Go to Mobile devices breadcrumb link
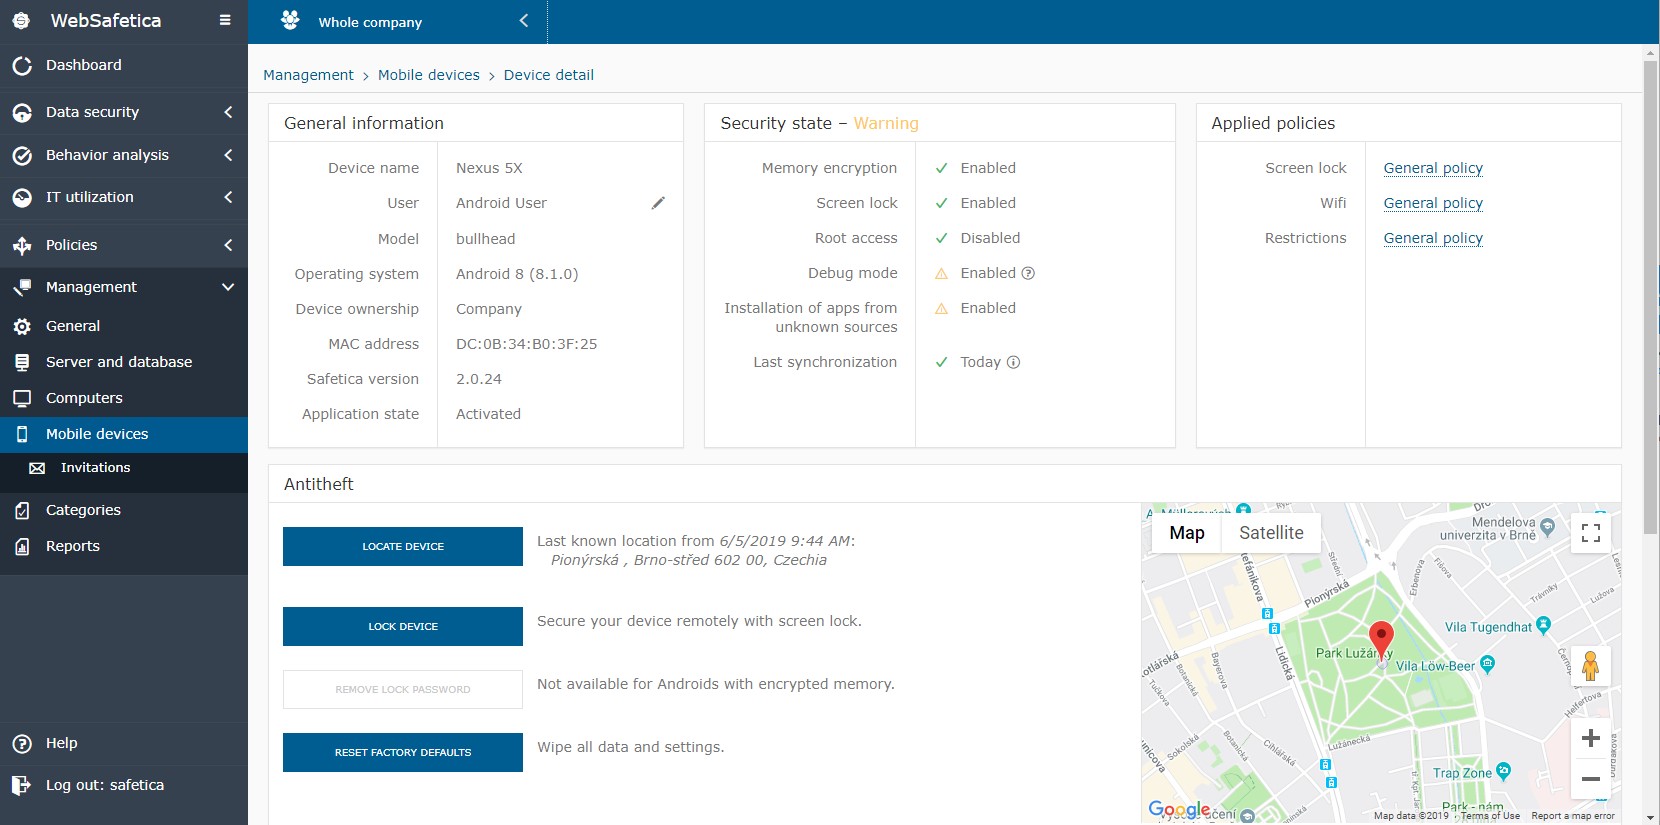Viewport: 1660px width, 825px height. coord(429,75)
